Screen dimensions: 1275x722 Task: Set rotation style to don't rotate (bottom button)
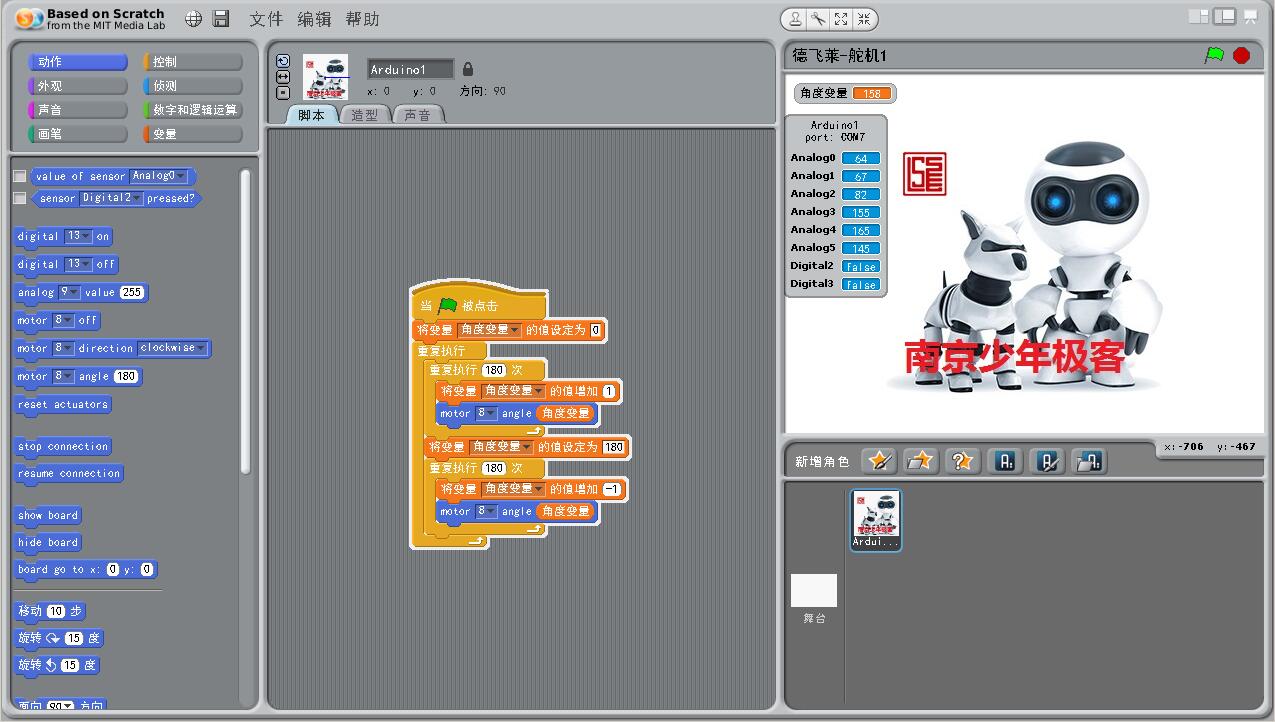pyautogui.click(x=283, y=93)
